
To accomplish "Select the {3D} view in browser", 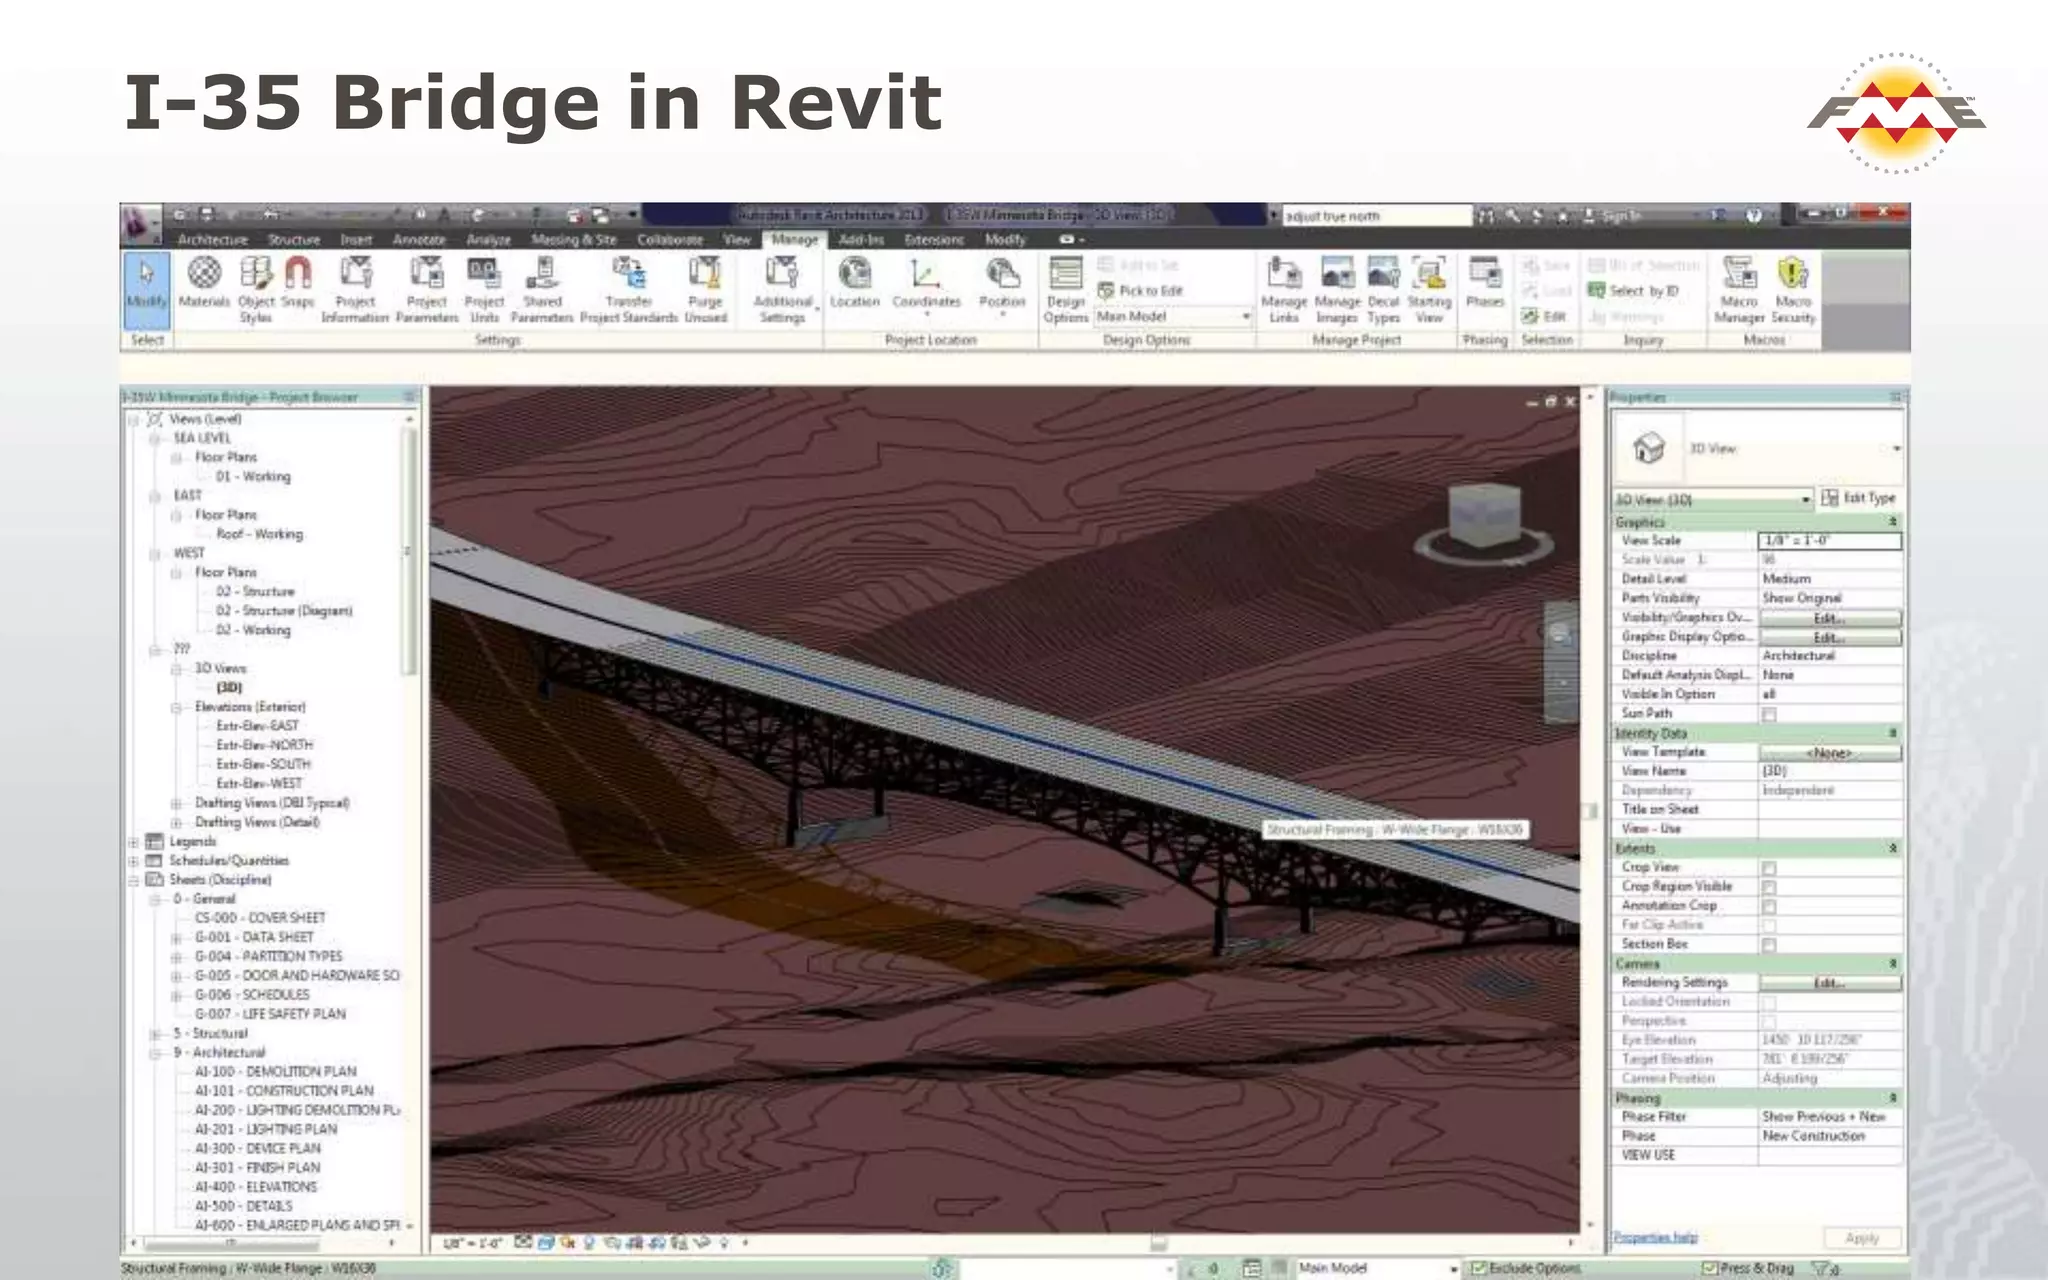I will (x=229, y=687).
